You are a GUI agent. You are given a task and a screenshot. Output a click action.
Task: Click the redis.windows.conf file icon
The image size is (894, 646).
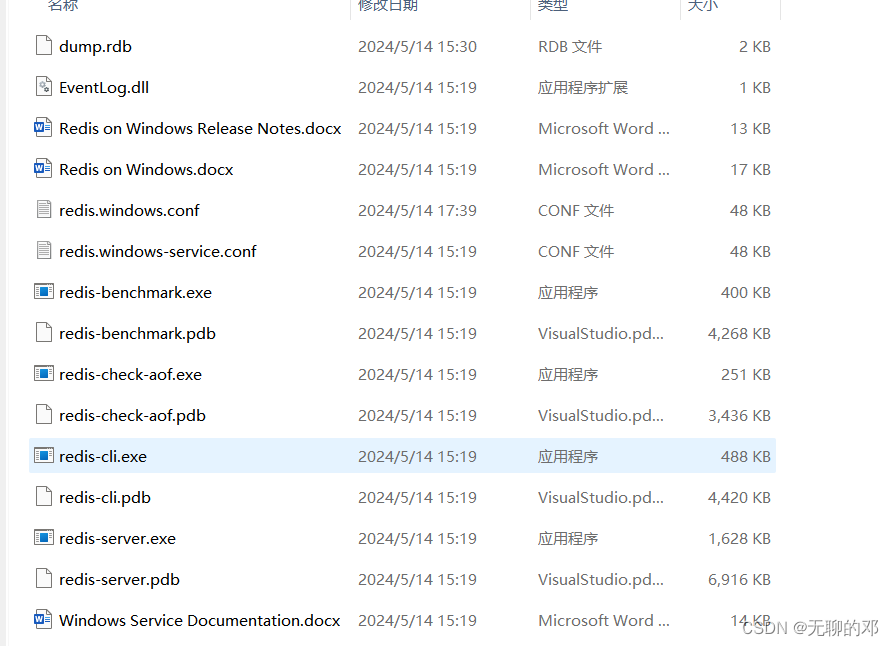point(43,210)
